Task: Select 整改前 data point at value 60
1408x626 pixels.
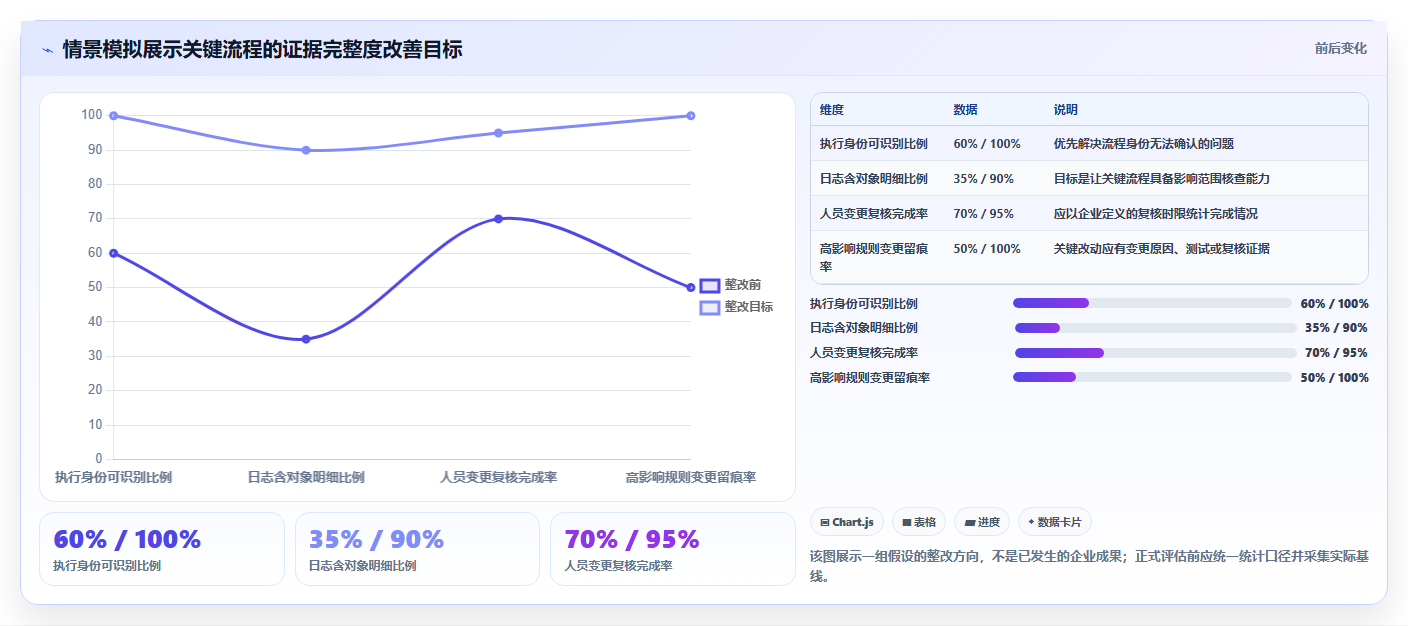Action: pyautogui.click(x=114, y=253)
